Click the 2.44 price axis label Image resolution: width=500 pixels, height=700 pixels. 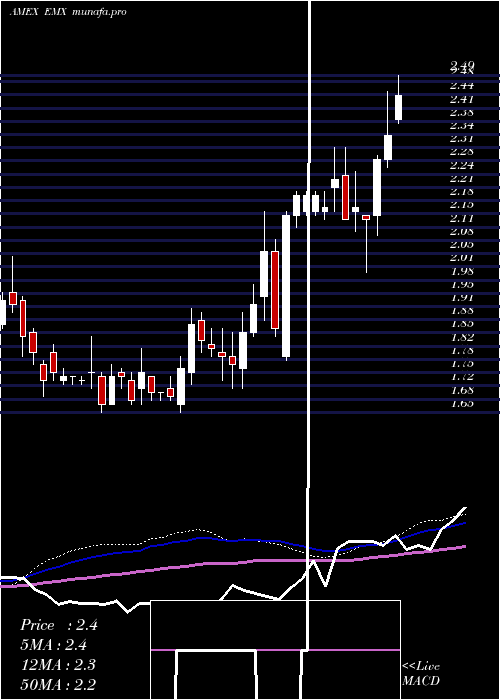point(462,85)
